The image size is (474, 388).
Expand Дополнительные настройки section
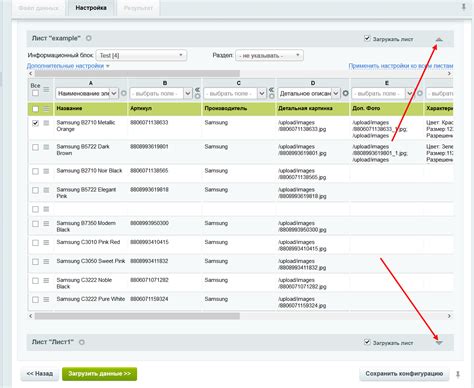coord(68,66)
